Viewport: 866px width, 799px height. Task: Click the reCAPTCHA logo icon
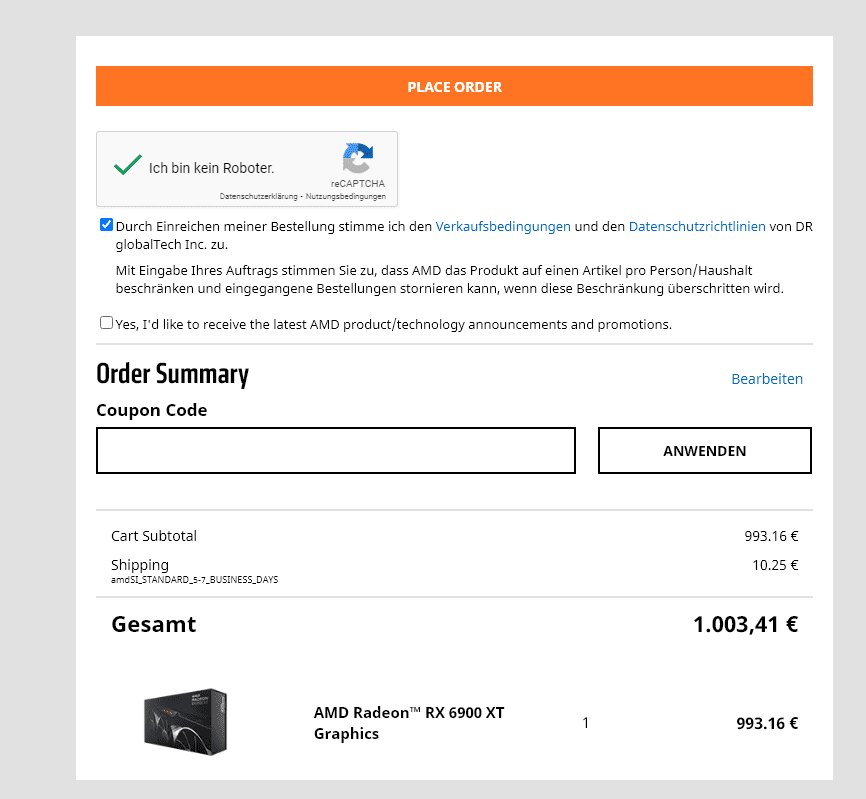click(x=357, y=159)
